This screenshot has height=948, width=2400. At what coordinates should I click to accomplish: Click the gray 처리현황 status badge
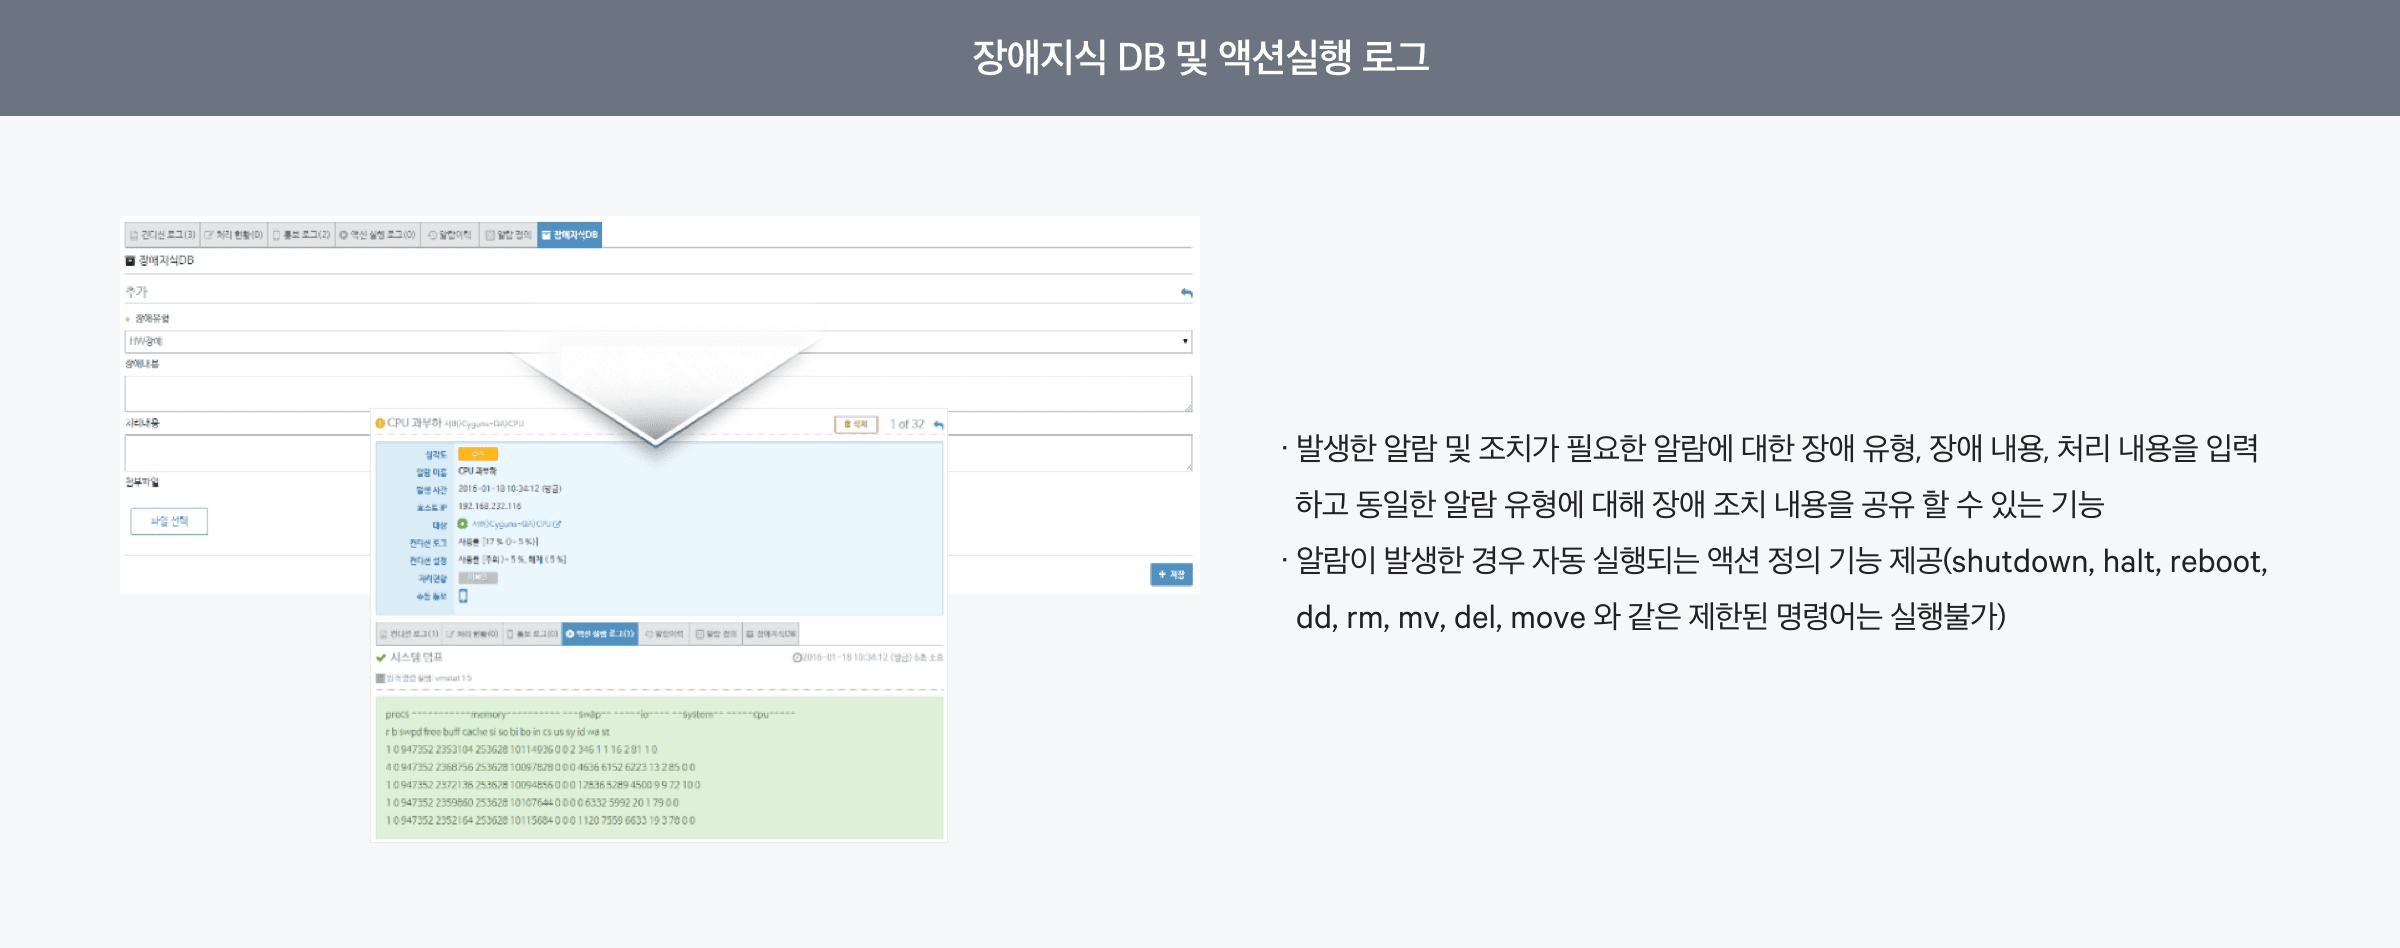(x=477, y=578)
